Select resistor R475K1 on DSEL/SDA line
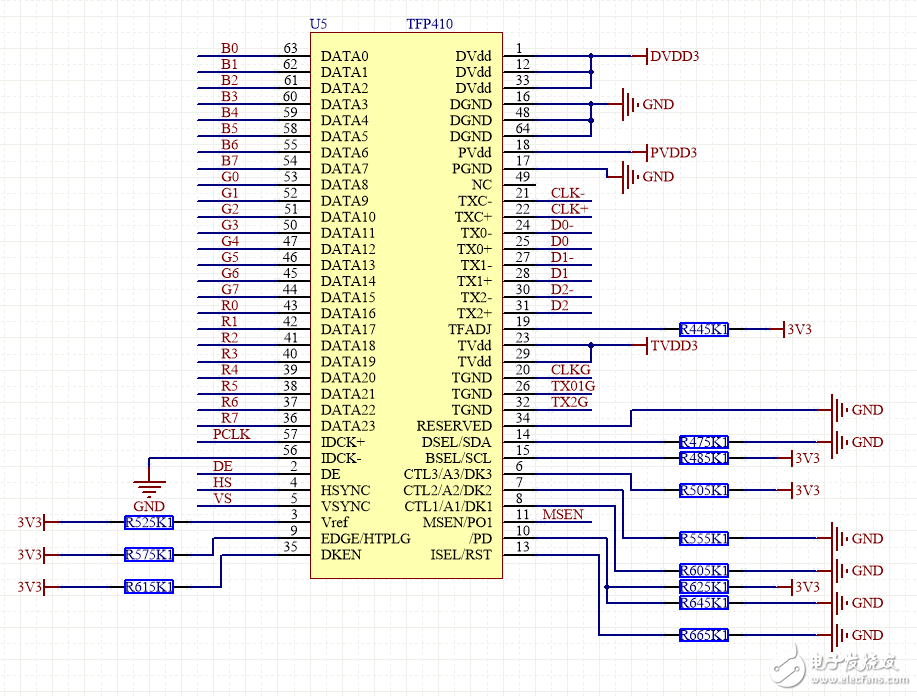The width and height of the screenshot is (917, 696). [704, 442]
